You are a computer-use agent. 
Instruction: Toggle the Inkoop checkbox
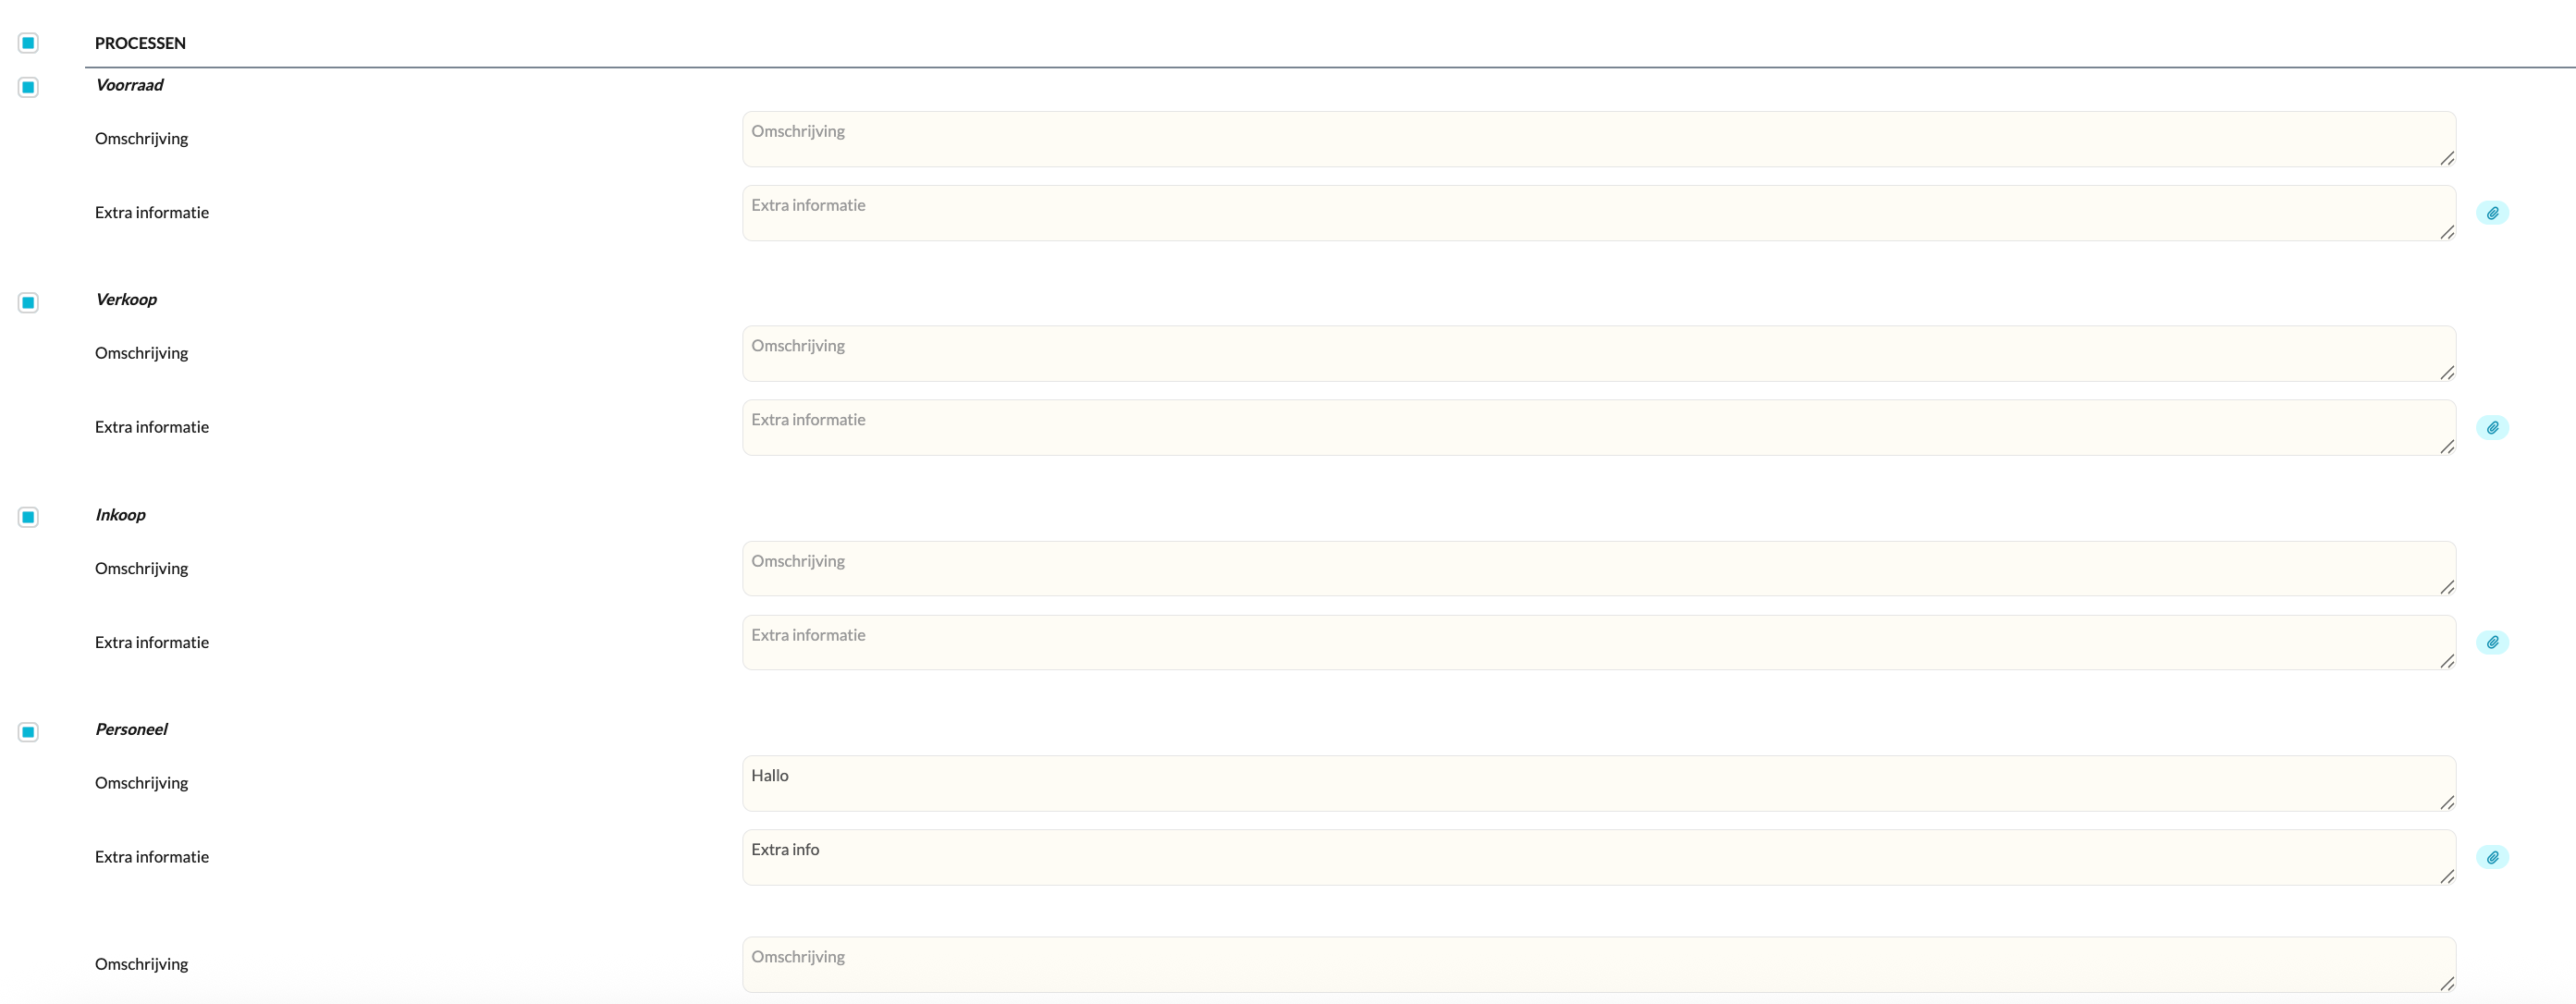[x=28, y=517]
